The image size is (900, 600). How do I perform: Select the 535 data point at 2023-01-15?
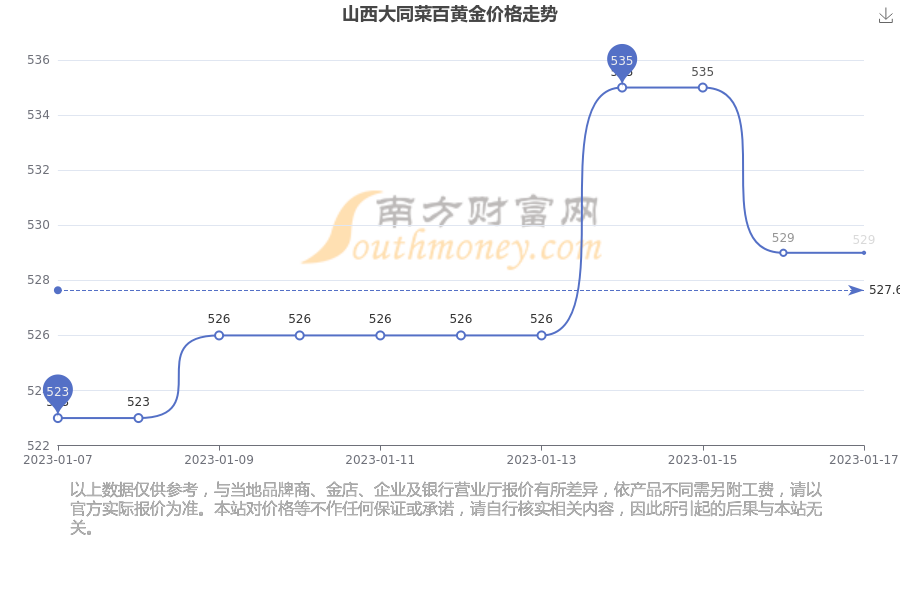point(703,88)
